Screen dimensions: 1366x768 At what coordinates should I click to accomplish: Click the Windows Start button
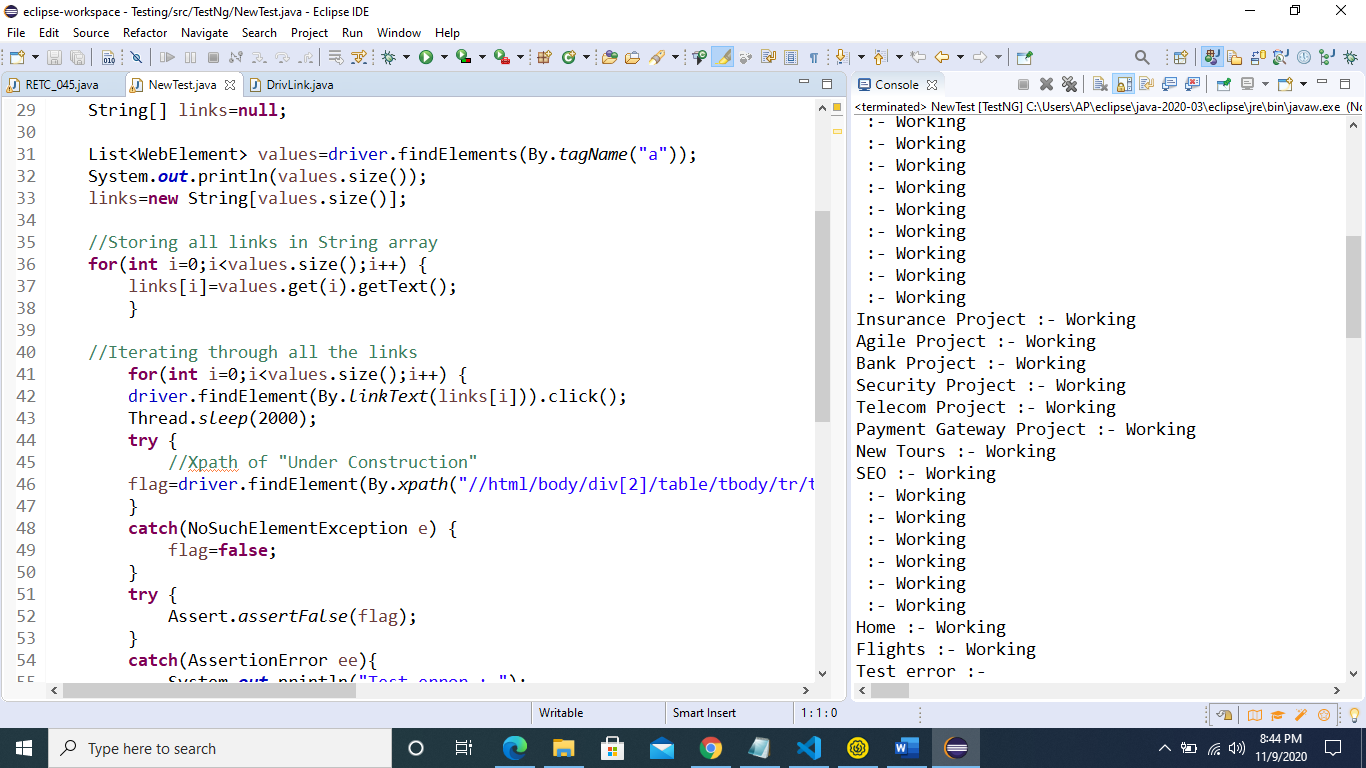[x=24, y=748]
